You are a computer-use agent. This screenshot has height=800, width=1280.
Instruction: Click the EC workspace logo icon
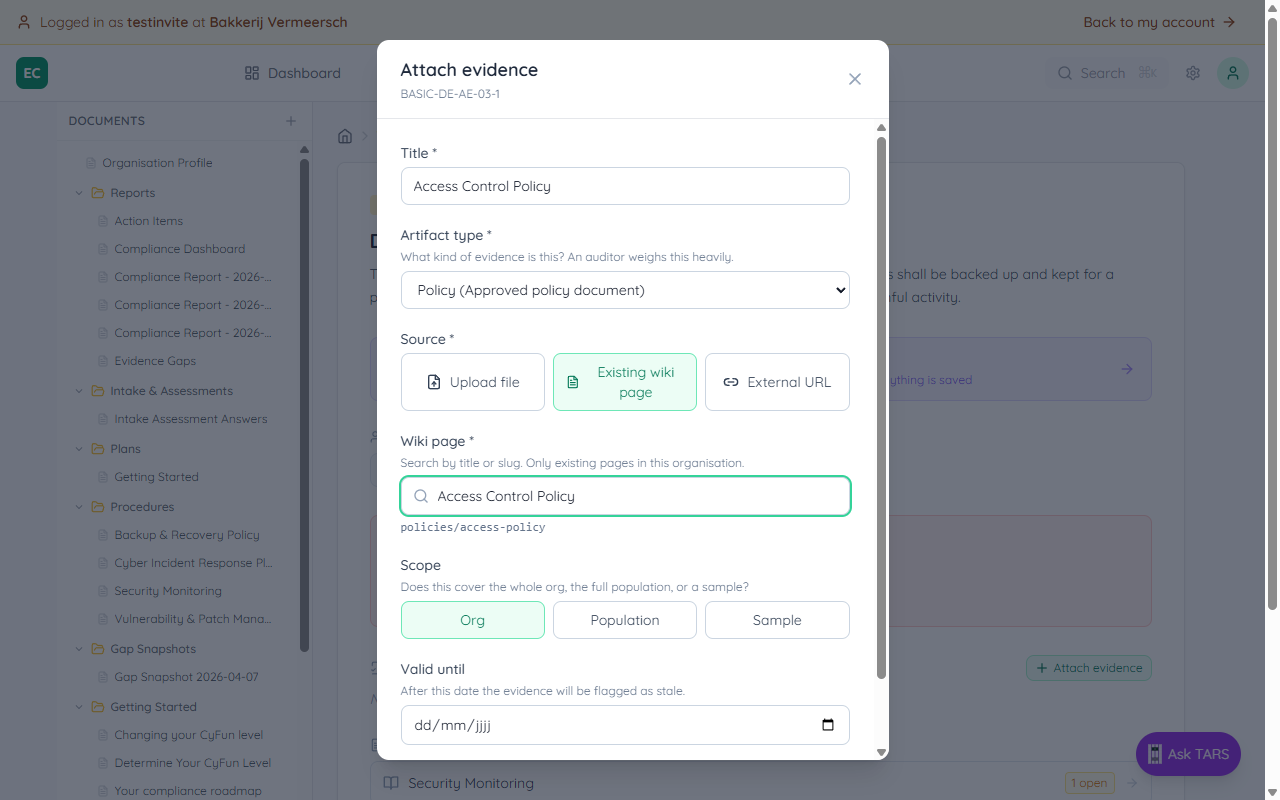(31, 73)
